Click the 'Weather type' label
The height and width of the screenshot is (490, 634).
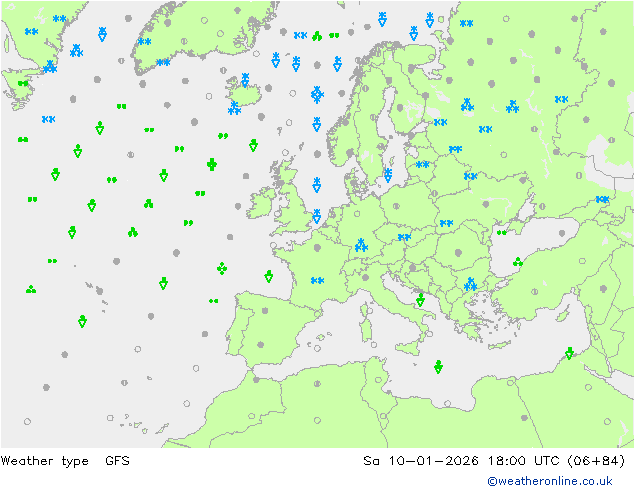click(x=44, y=461)
